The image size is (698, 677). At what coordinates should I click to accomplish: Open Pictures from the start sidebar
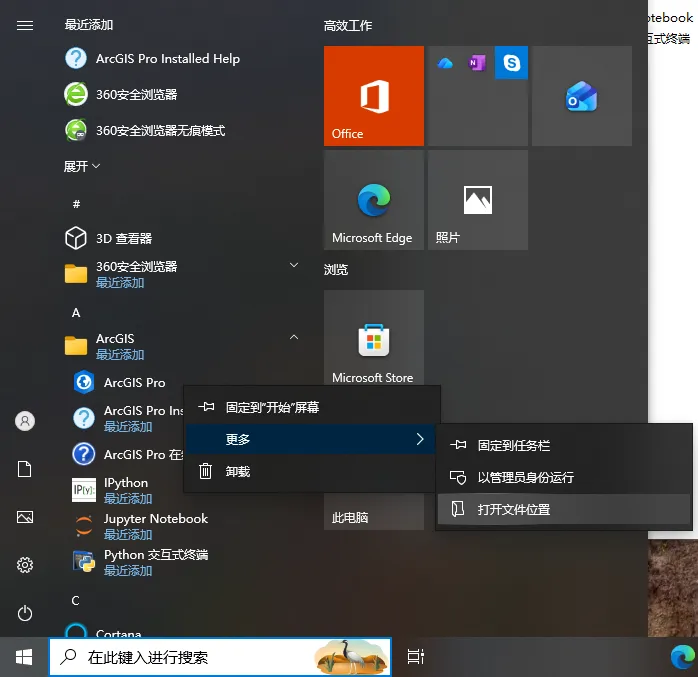[25, 517]
